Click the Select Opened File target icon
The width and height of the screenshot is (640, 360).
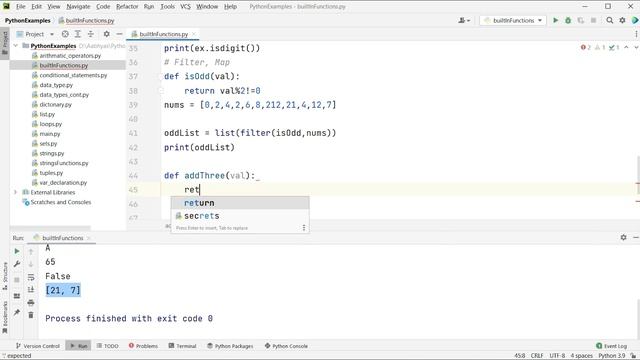click(x=65, y=34)
